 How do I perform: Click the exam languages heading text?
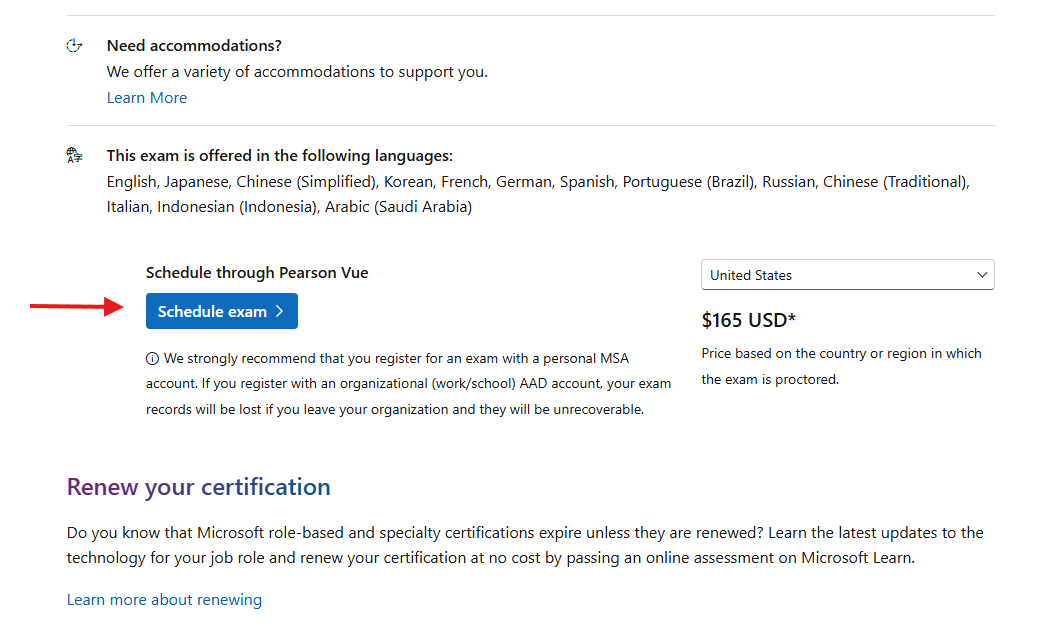pos(280,156)
